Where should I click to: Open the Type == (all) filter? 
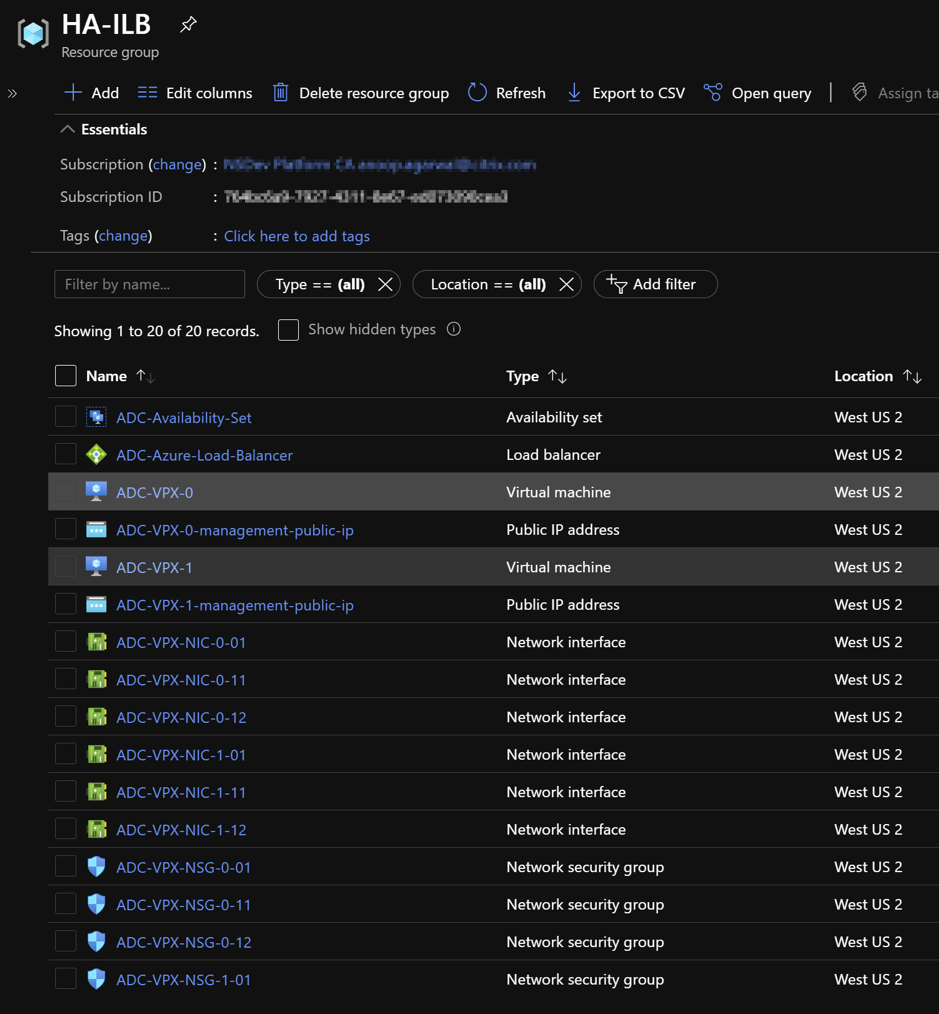coord(320,284)
